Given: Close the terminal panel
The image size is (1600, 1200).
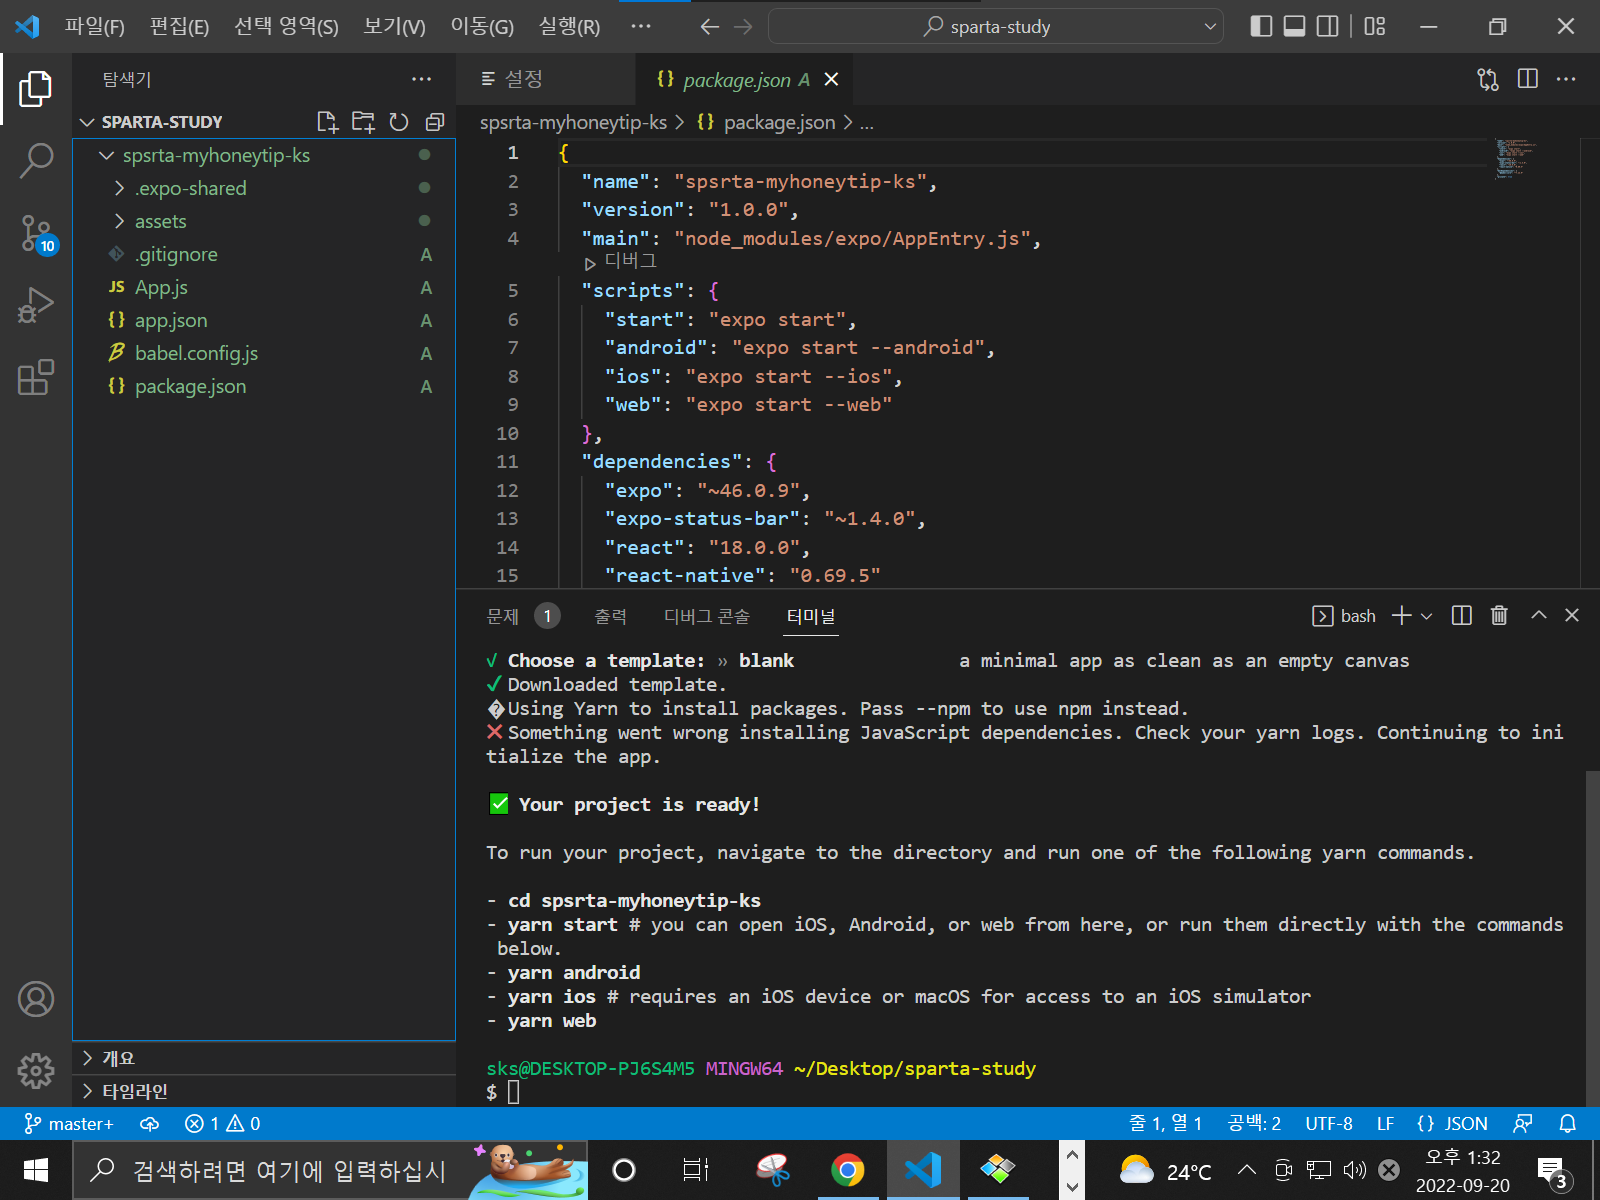Looking at the screenshot, I should click(1572, 615).
